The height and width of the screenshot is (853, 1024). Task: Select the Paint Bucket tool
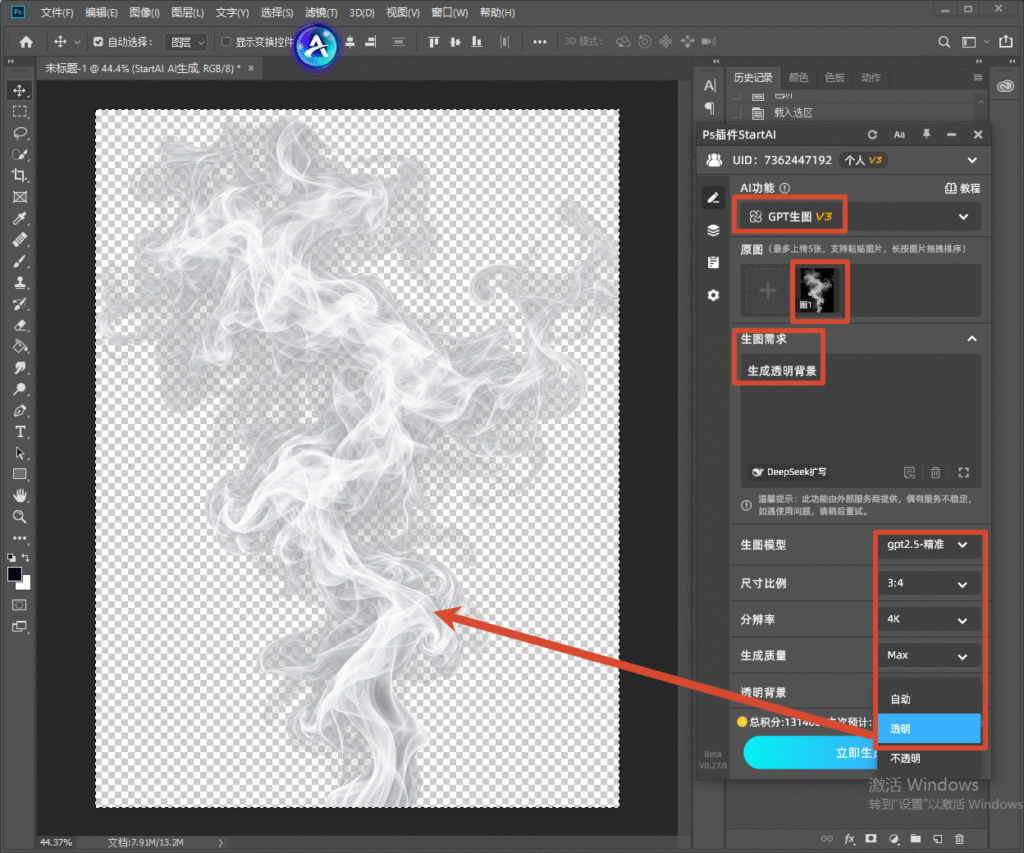pyautogui.click(x=20, y=347)
